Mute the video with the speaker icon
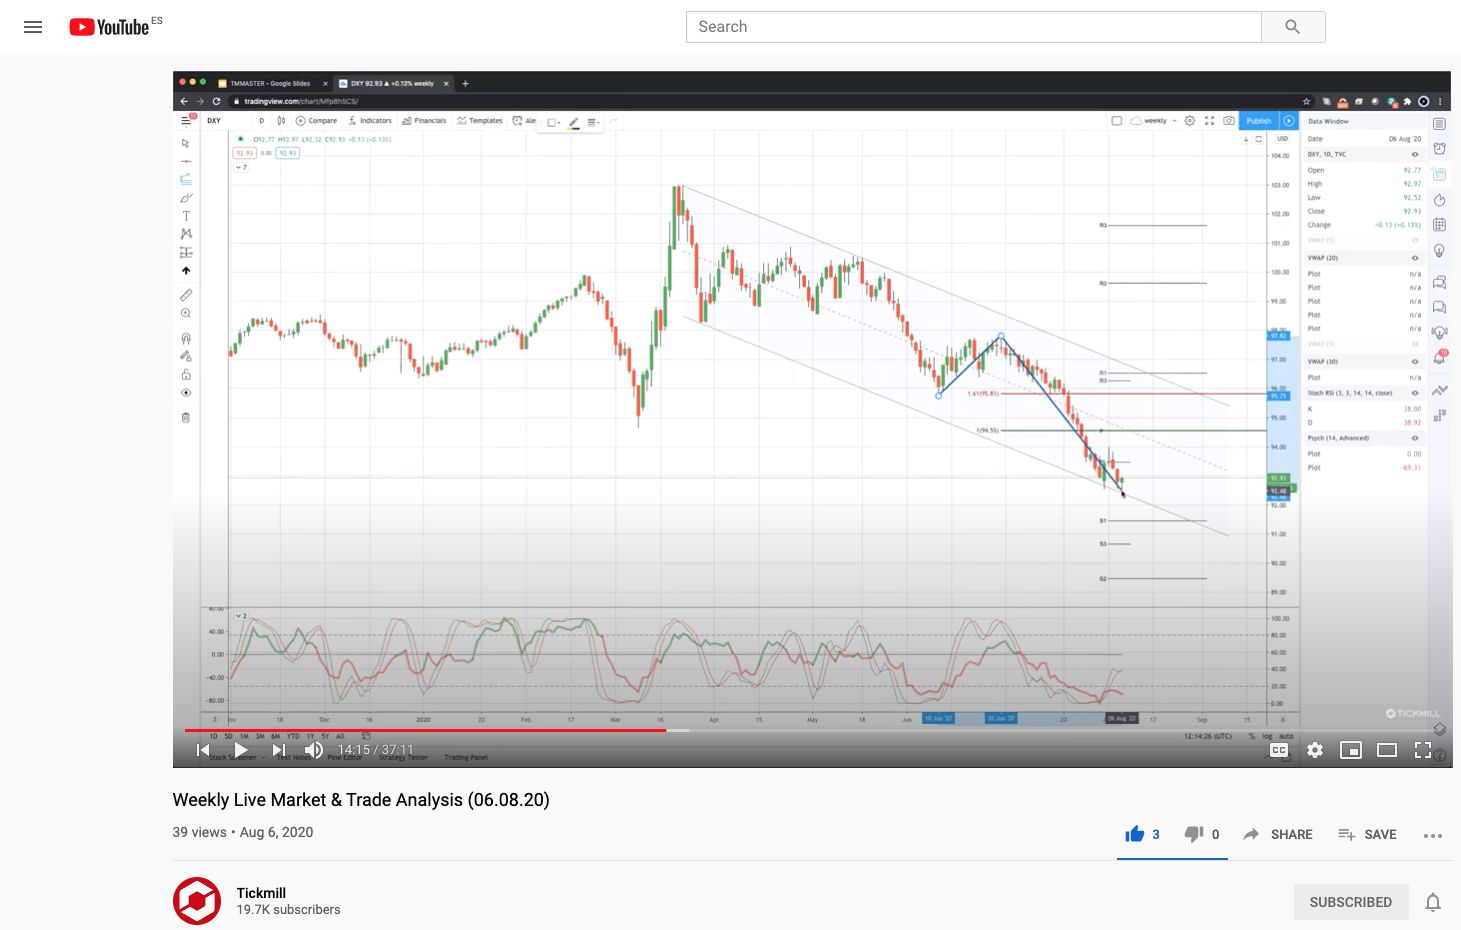Viewport: 1461px width, 930px height. click(314, 750)
